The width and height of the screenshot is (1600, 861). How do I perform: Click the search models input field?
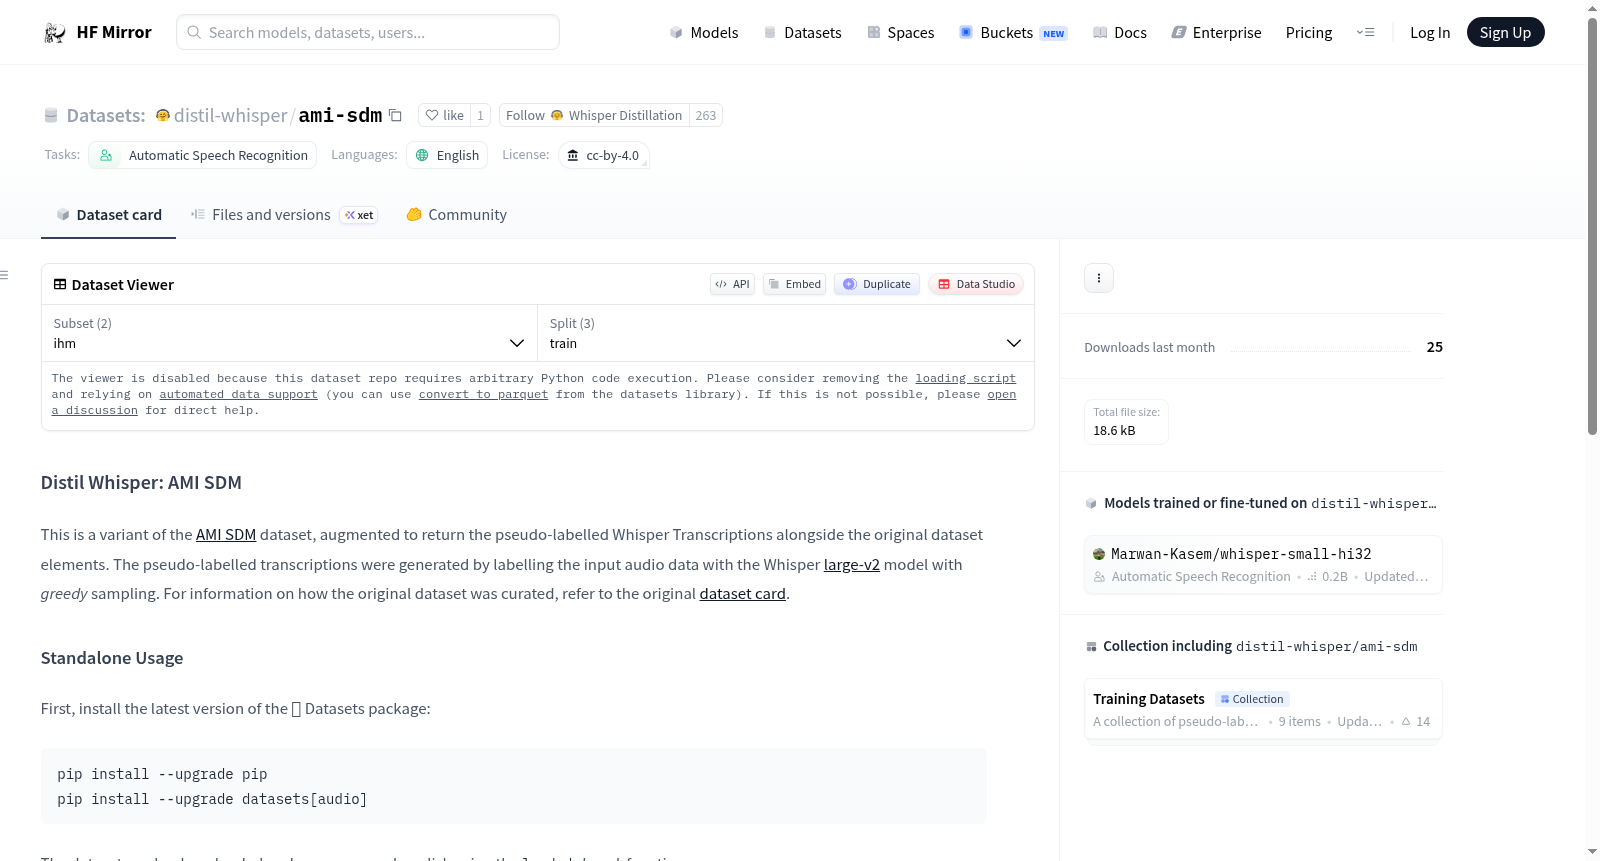tap(368, 32)
